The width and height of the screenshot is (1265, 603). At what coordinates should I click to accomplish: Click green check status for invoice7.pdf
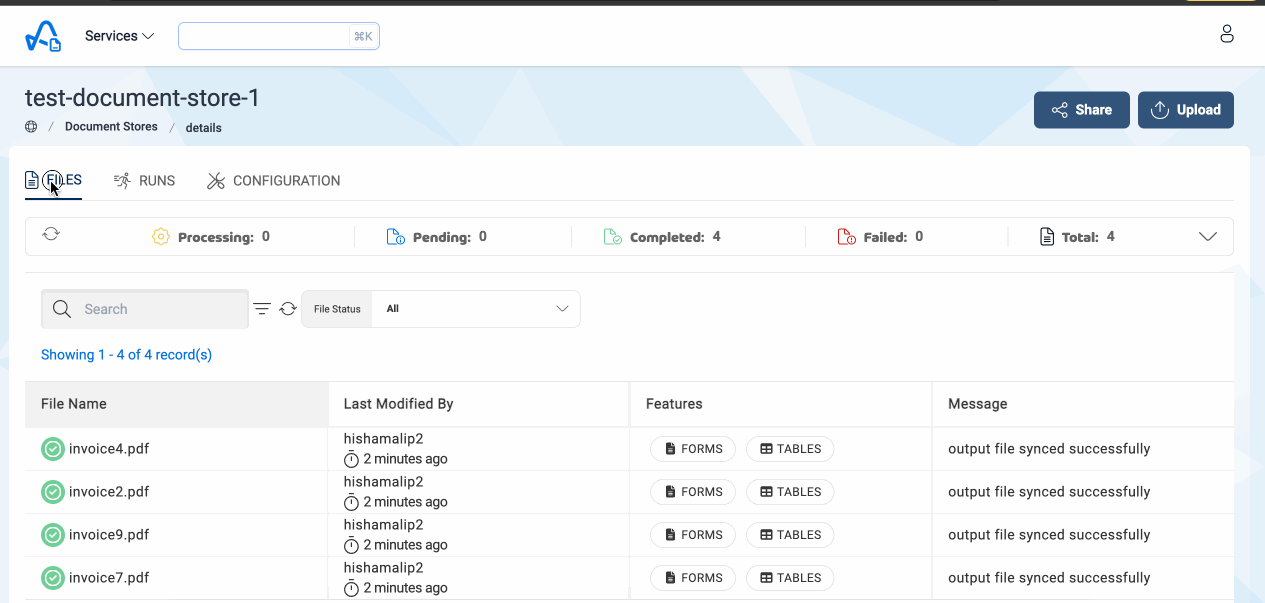(53, 578)
